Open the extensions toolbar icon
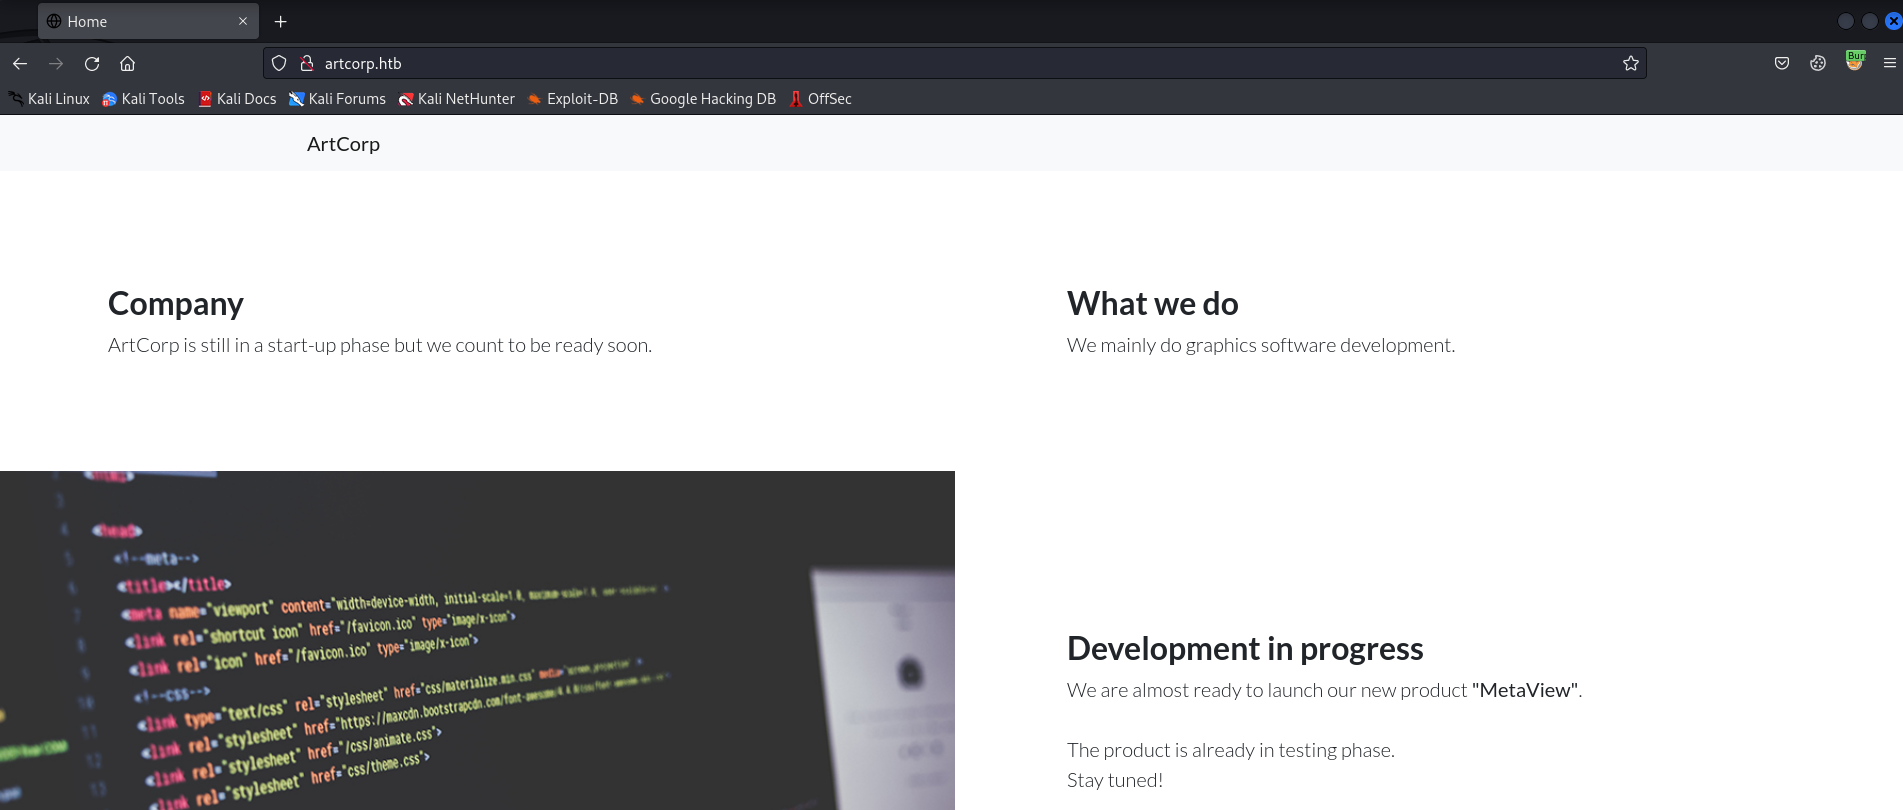1903x810 pixels. [x=1818, y=64]
